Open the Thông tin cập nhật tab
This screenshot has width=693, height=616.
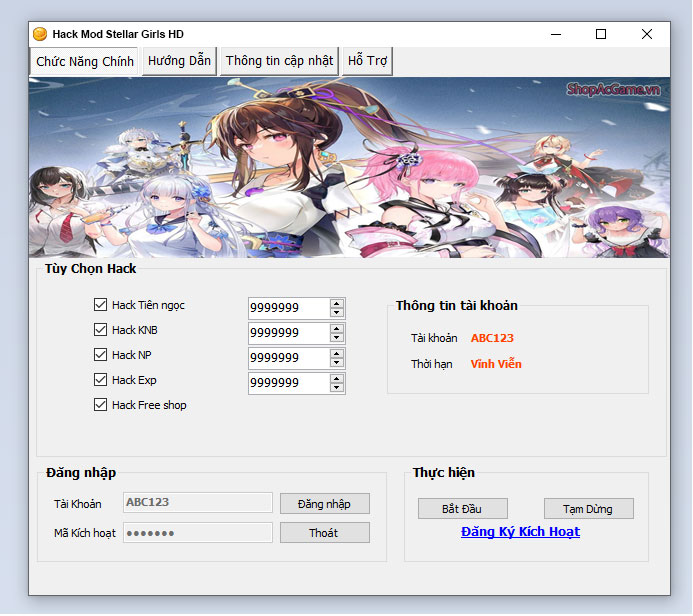tap(279, 61)
